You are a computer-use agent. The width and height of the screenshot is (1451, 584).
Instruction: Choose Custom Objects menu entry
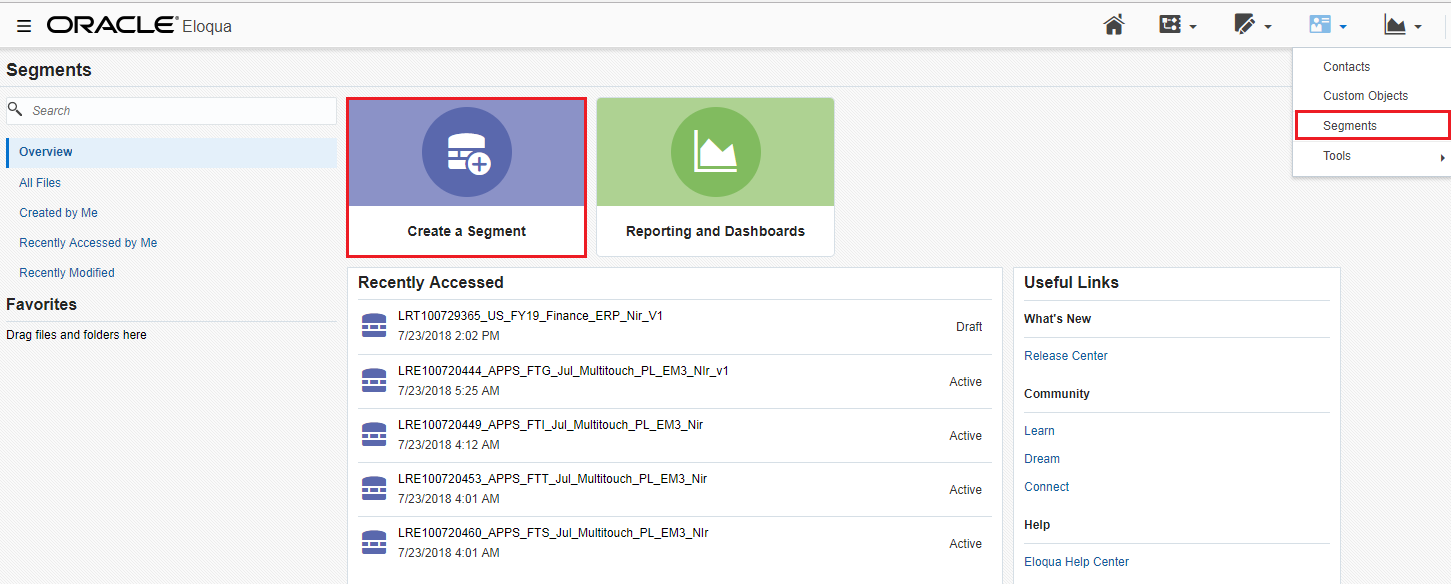tap(1365, 96)
